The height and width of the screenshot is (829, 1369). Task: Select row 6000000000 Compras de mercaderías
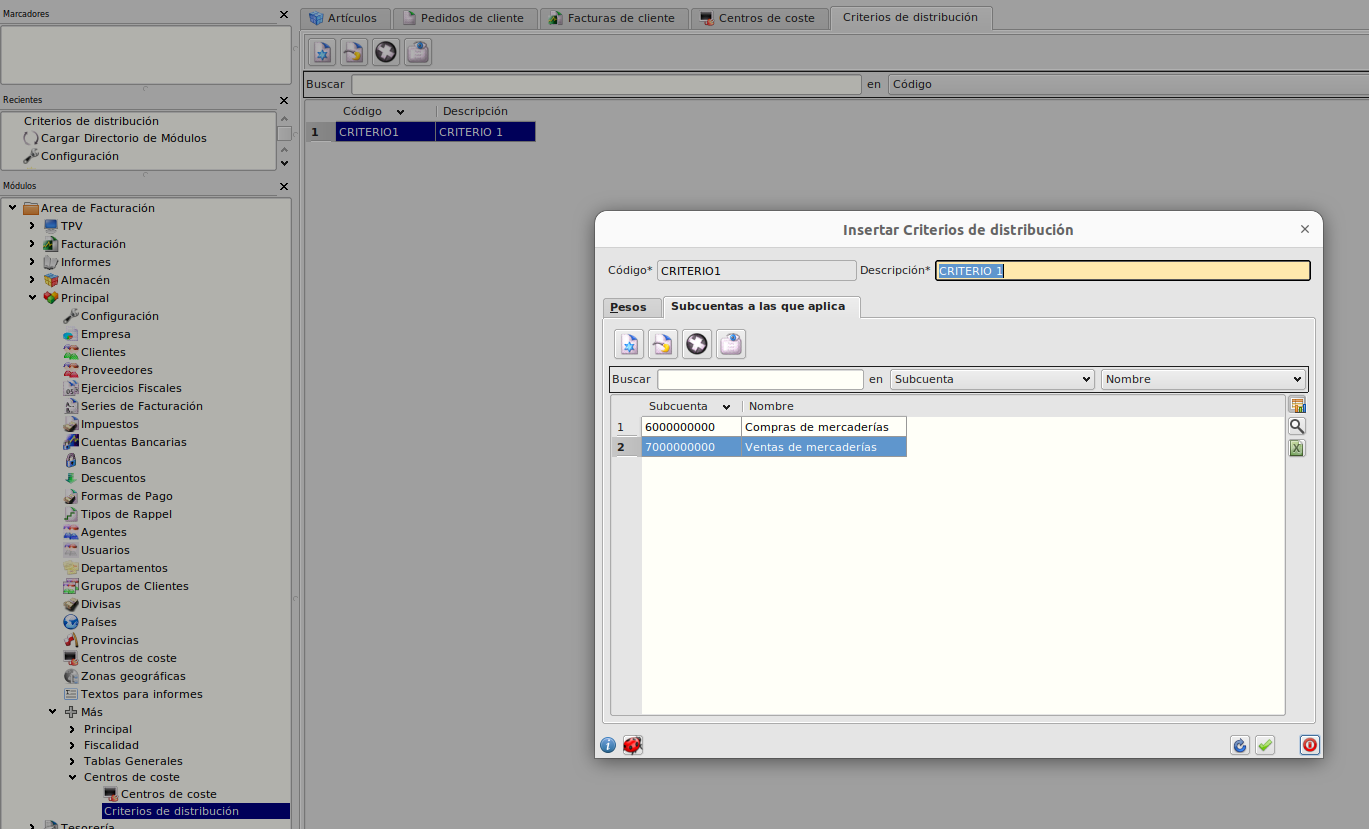[773, 427]
